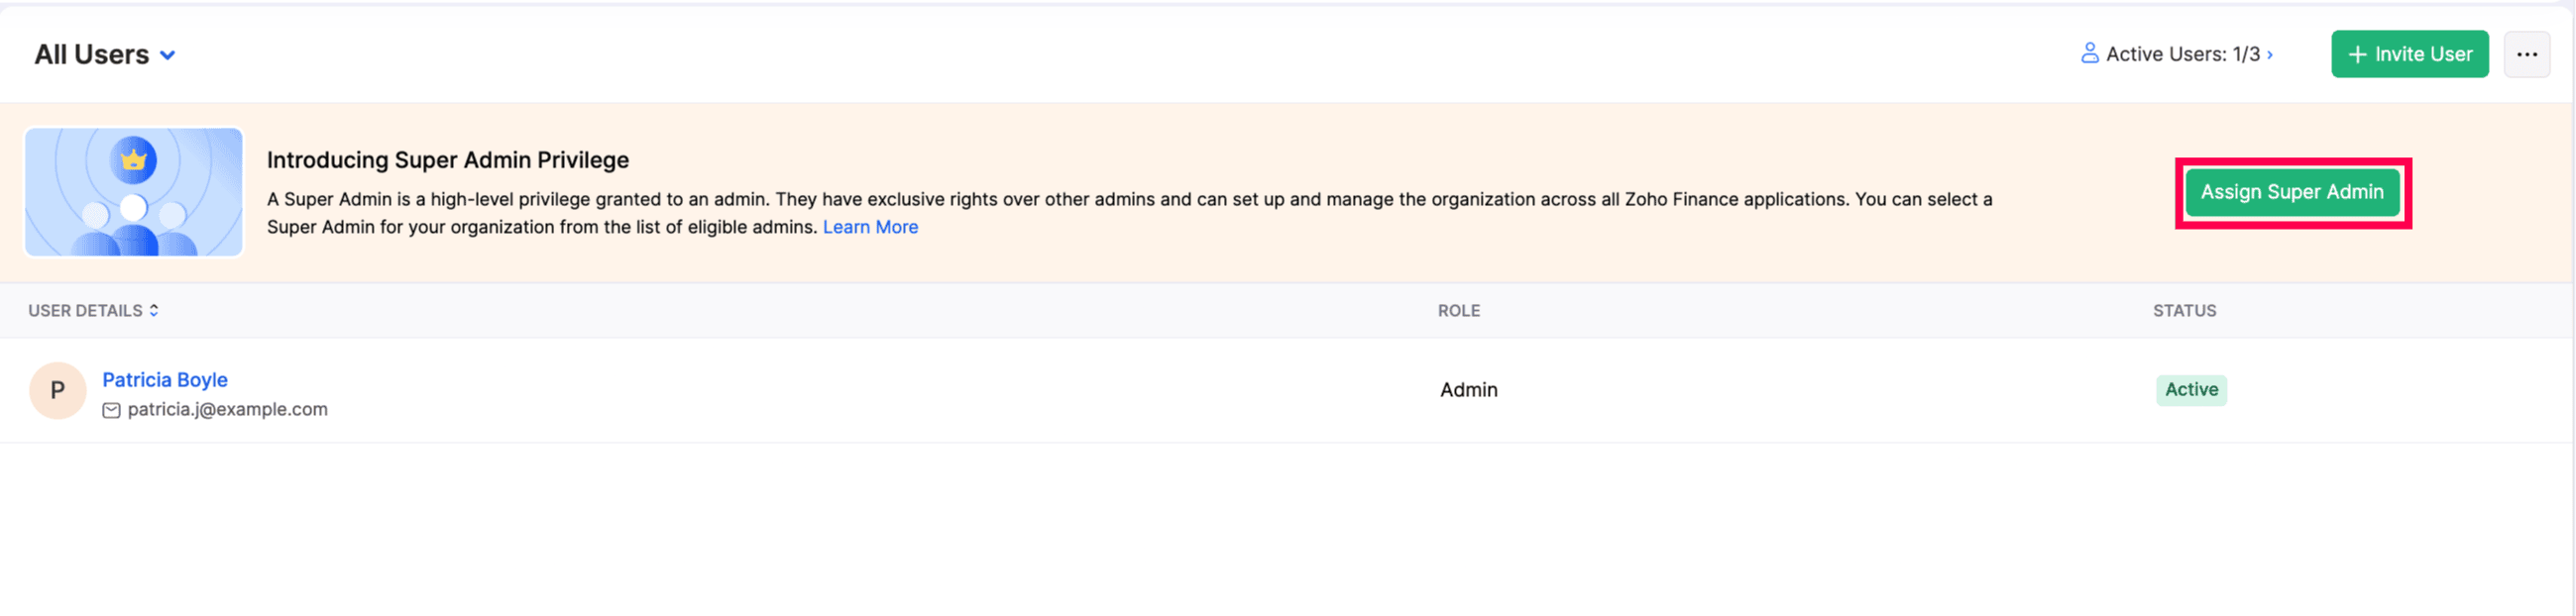Open Patricia Boyle's user profile
The image size is (2576, 616).
(x=165, y=380)
